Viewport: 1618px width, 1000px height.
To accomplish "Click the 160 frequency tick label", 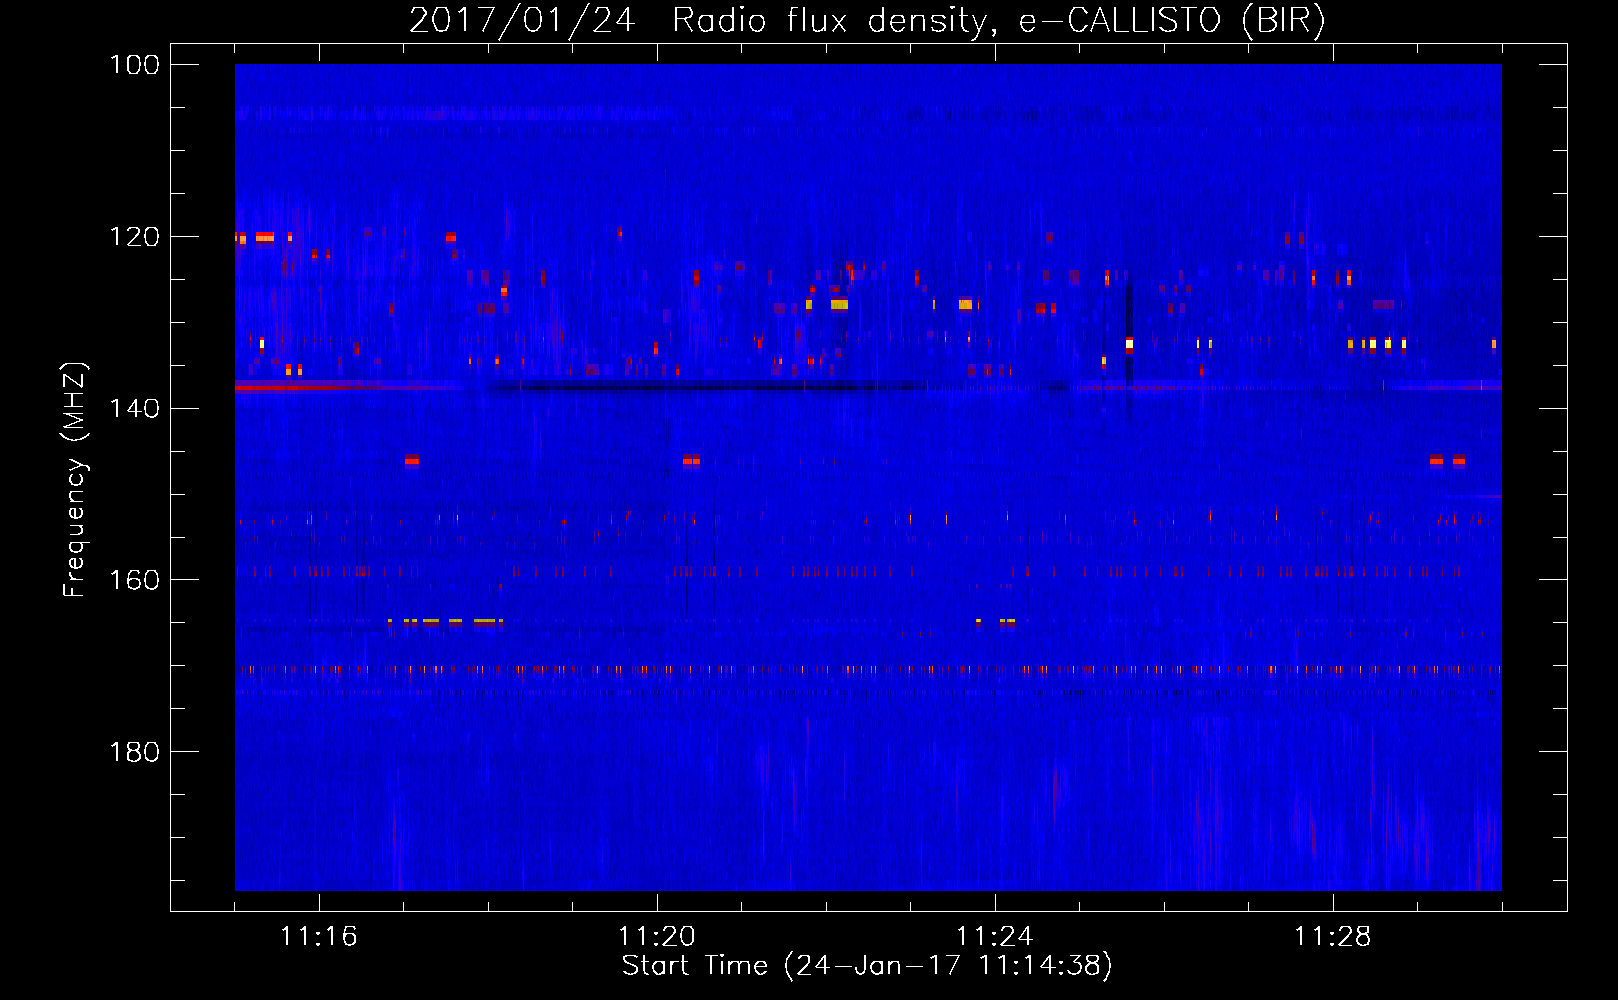I will pyautogui.click(x=135, y=580).
